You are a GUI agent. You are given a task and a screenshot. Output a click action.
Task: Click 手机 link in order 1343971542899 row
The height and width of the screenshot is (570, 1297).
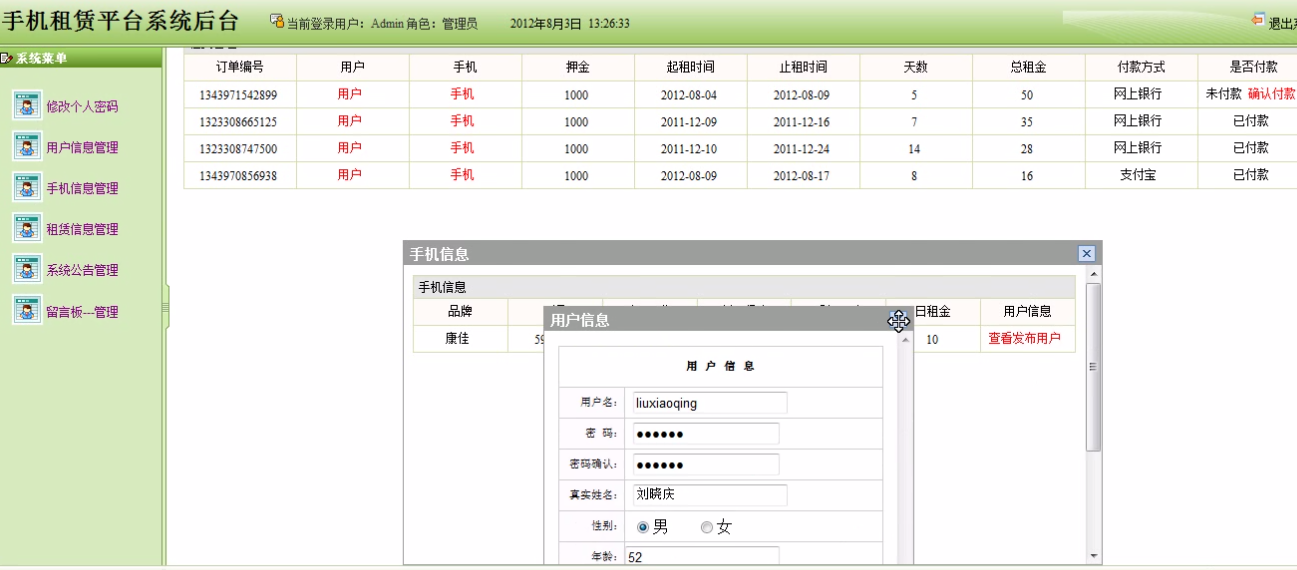click(x=462, y=94)
